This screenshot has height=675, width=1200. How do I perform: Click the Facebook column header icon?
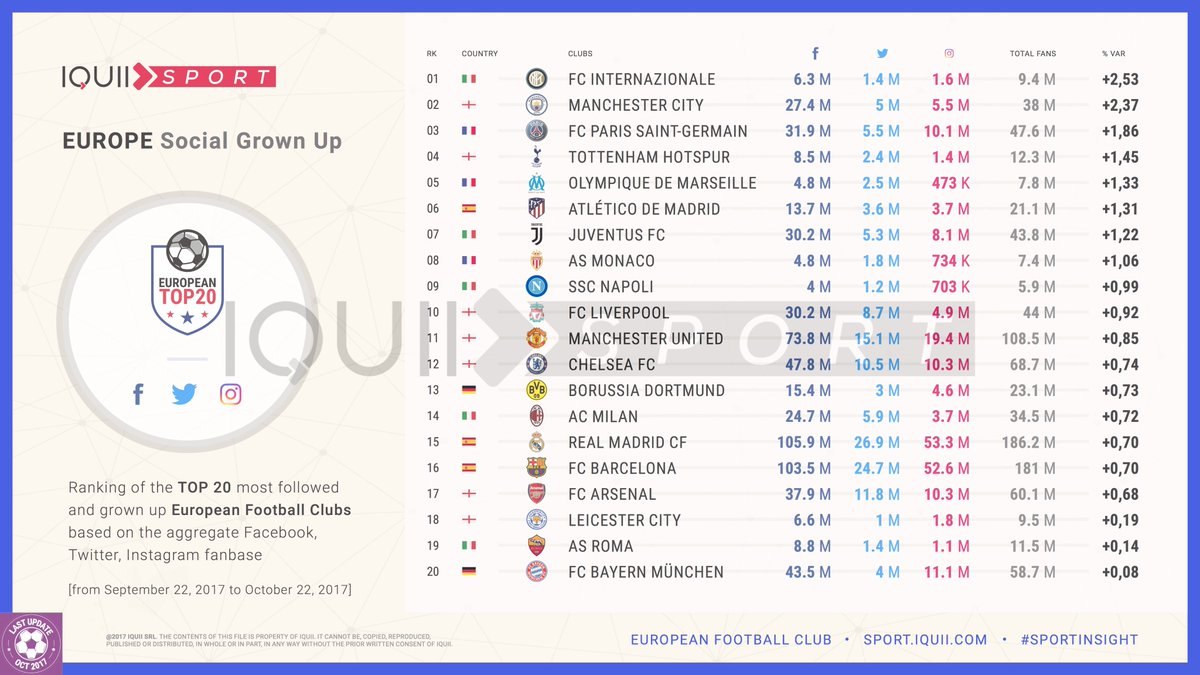(815, 54)
